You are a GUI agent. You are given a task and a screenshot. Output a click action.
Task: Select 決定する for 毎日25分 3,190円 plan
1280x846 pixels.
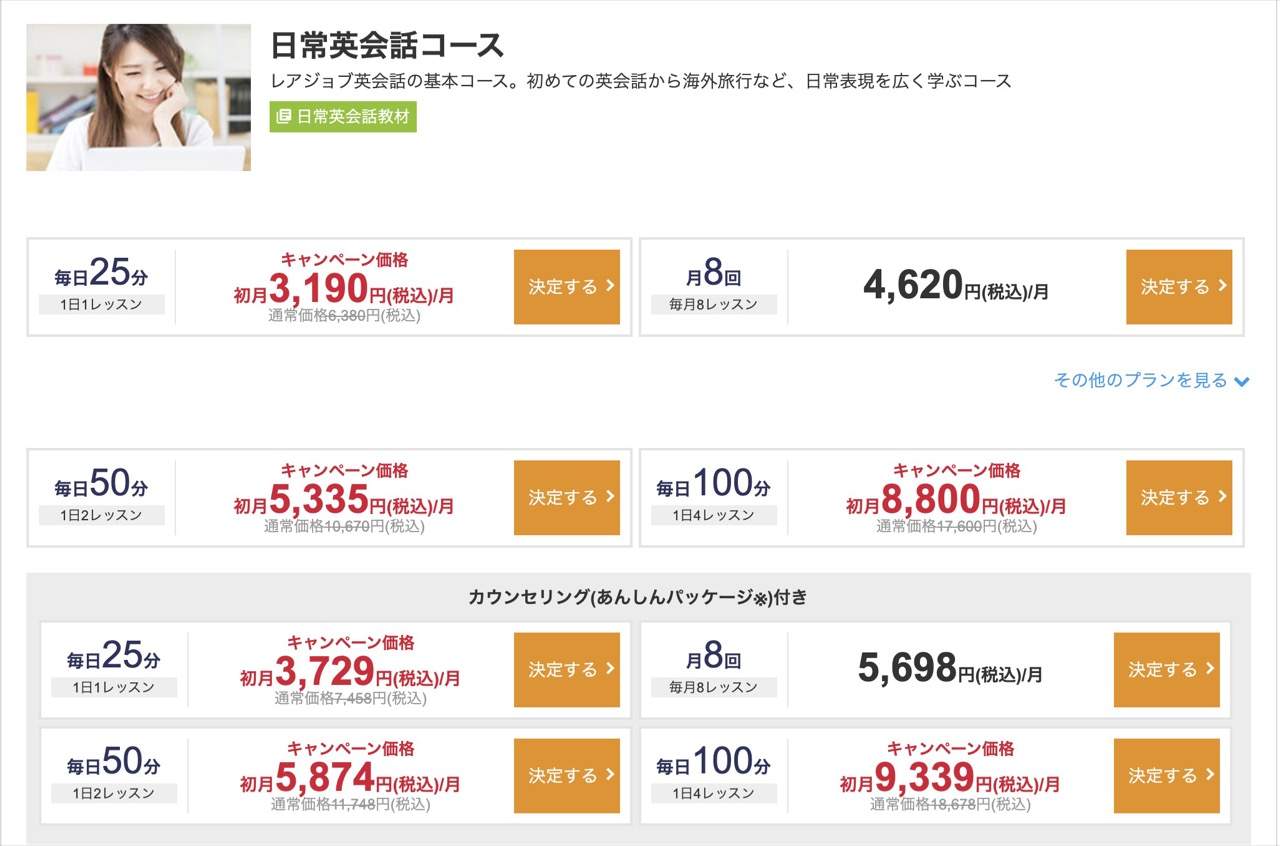[567, 287]
